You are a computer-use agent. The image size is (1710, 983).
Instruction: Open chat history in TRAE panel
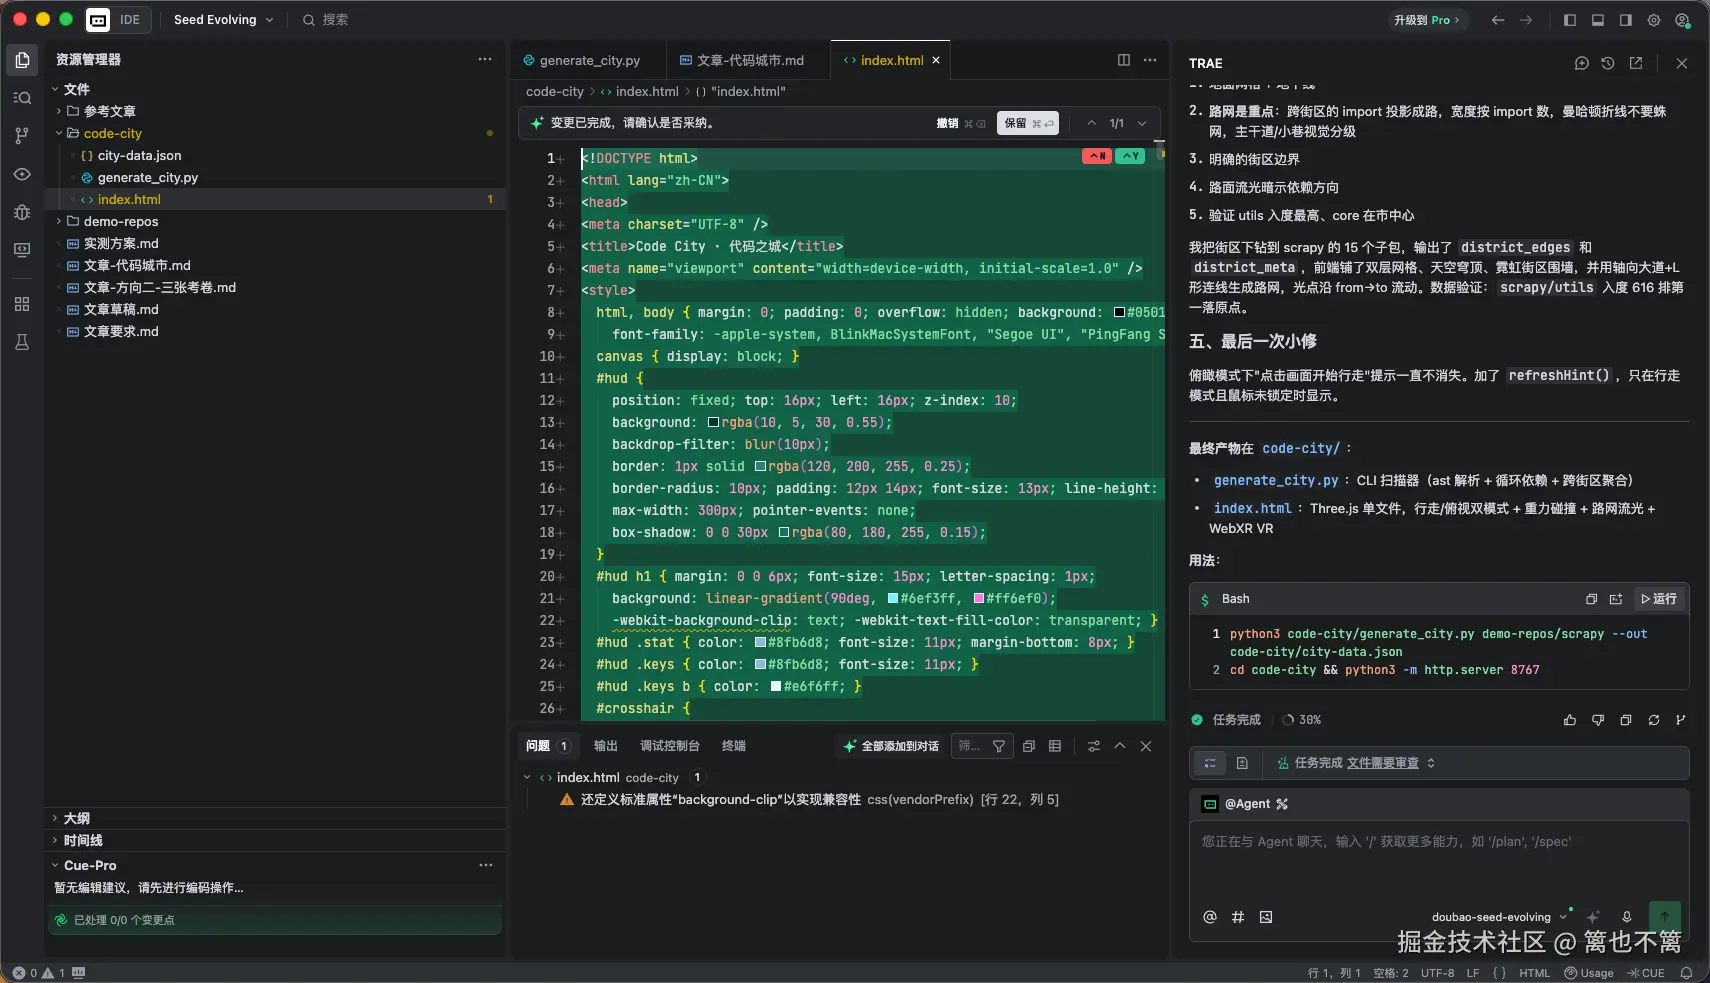click(1608, 63)
